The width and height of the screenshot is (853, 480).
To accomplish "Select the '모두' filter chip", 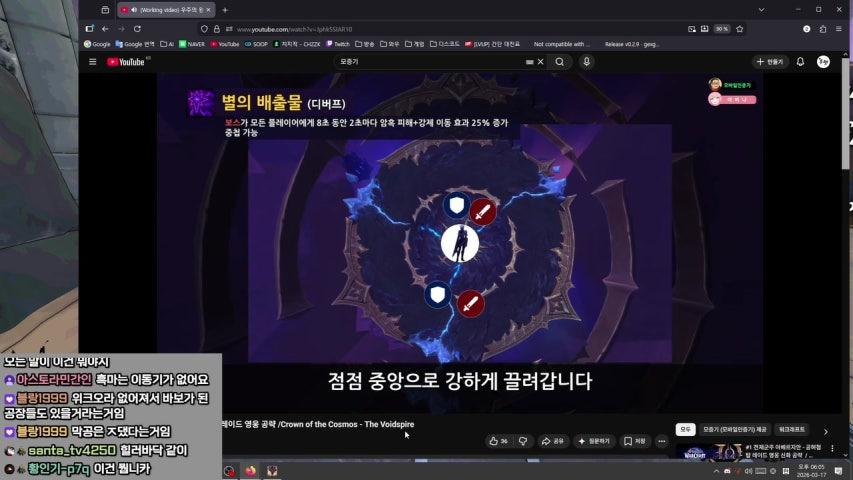I will [685, 429].
